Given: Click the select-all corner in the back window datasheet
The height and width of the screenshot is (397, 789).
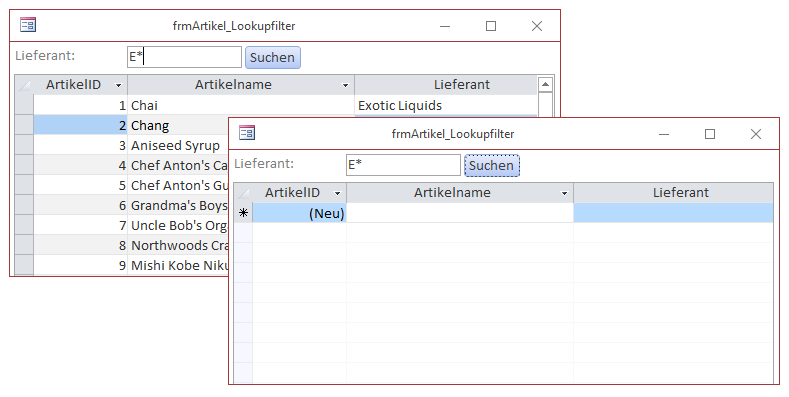Looking at the screenshot, I should pyautogui.click(x=24, y=85).
